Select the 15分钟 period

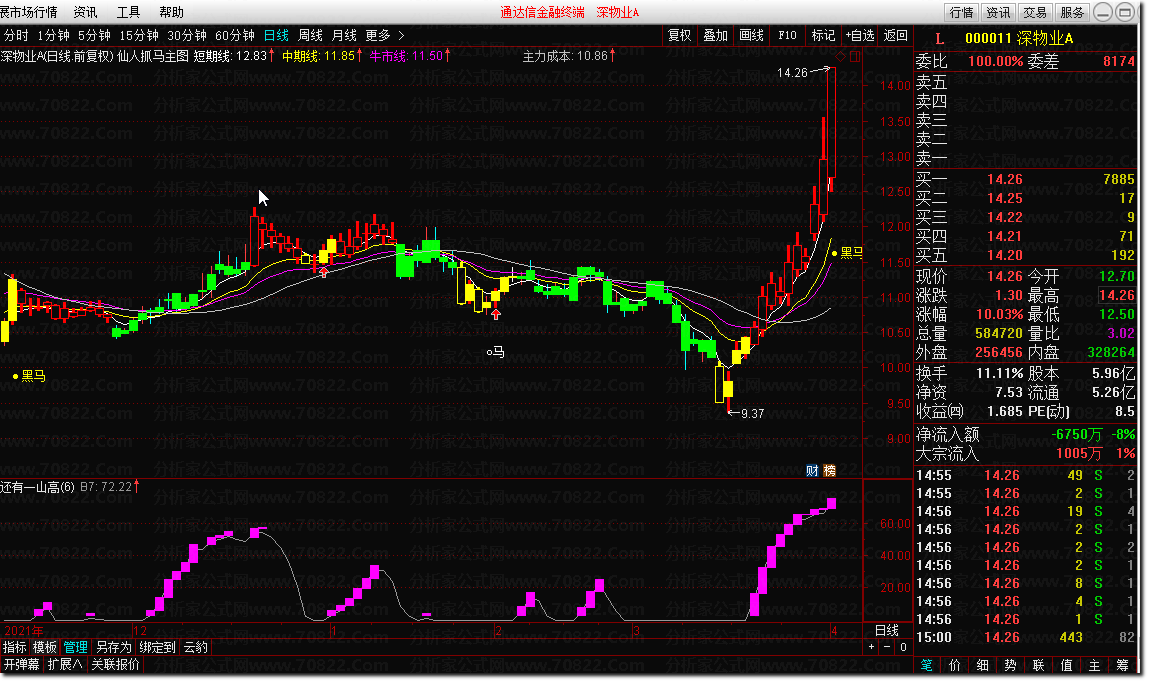tap(139, 35)
